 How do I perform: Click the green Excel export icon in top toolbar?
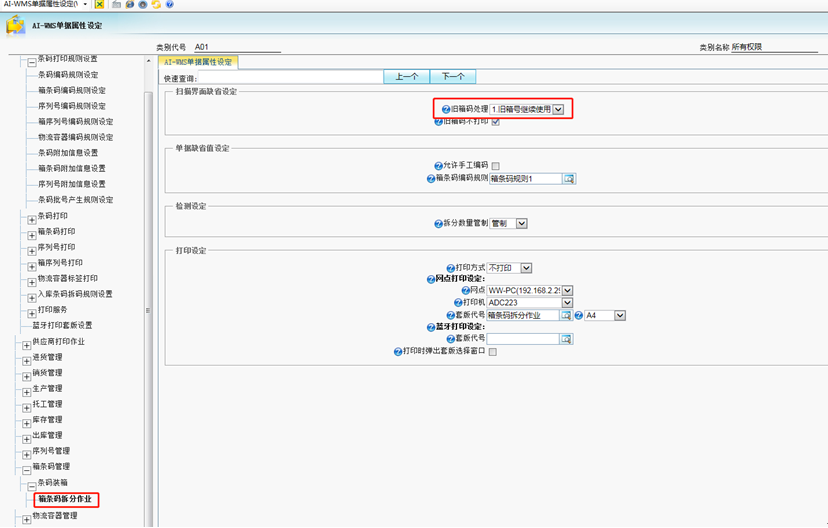(x=100, y=5)
